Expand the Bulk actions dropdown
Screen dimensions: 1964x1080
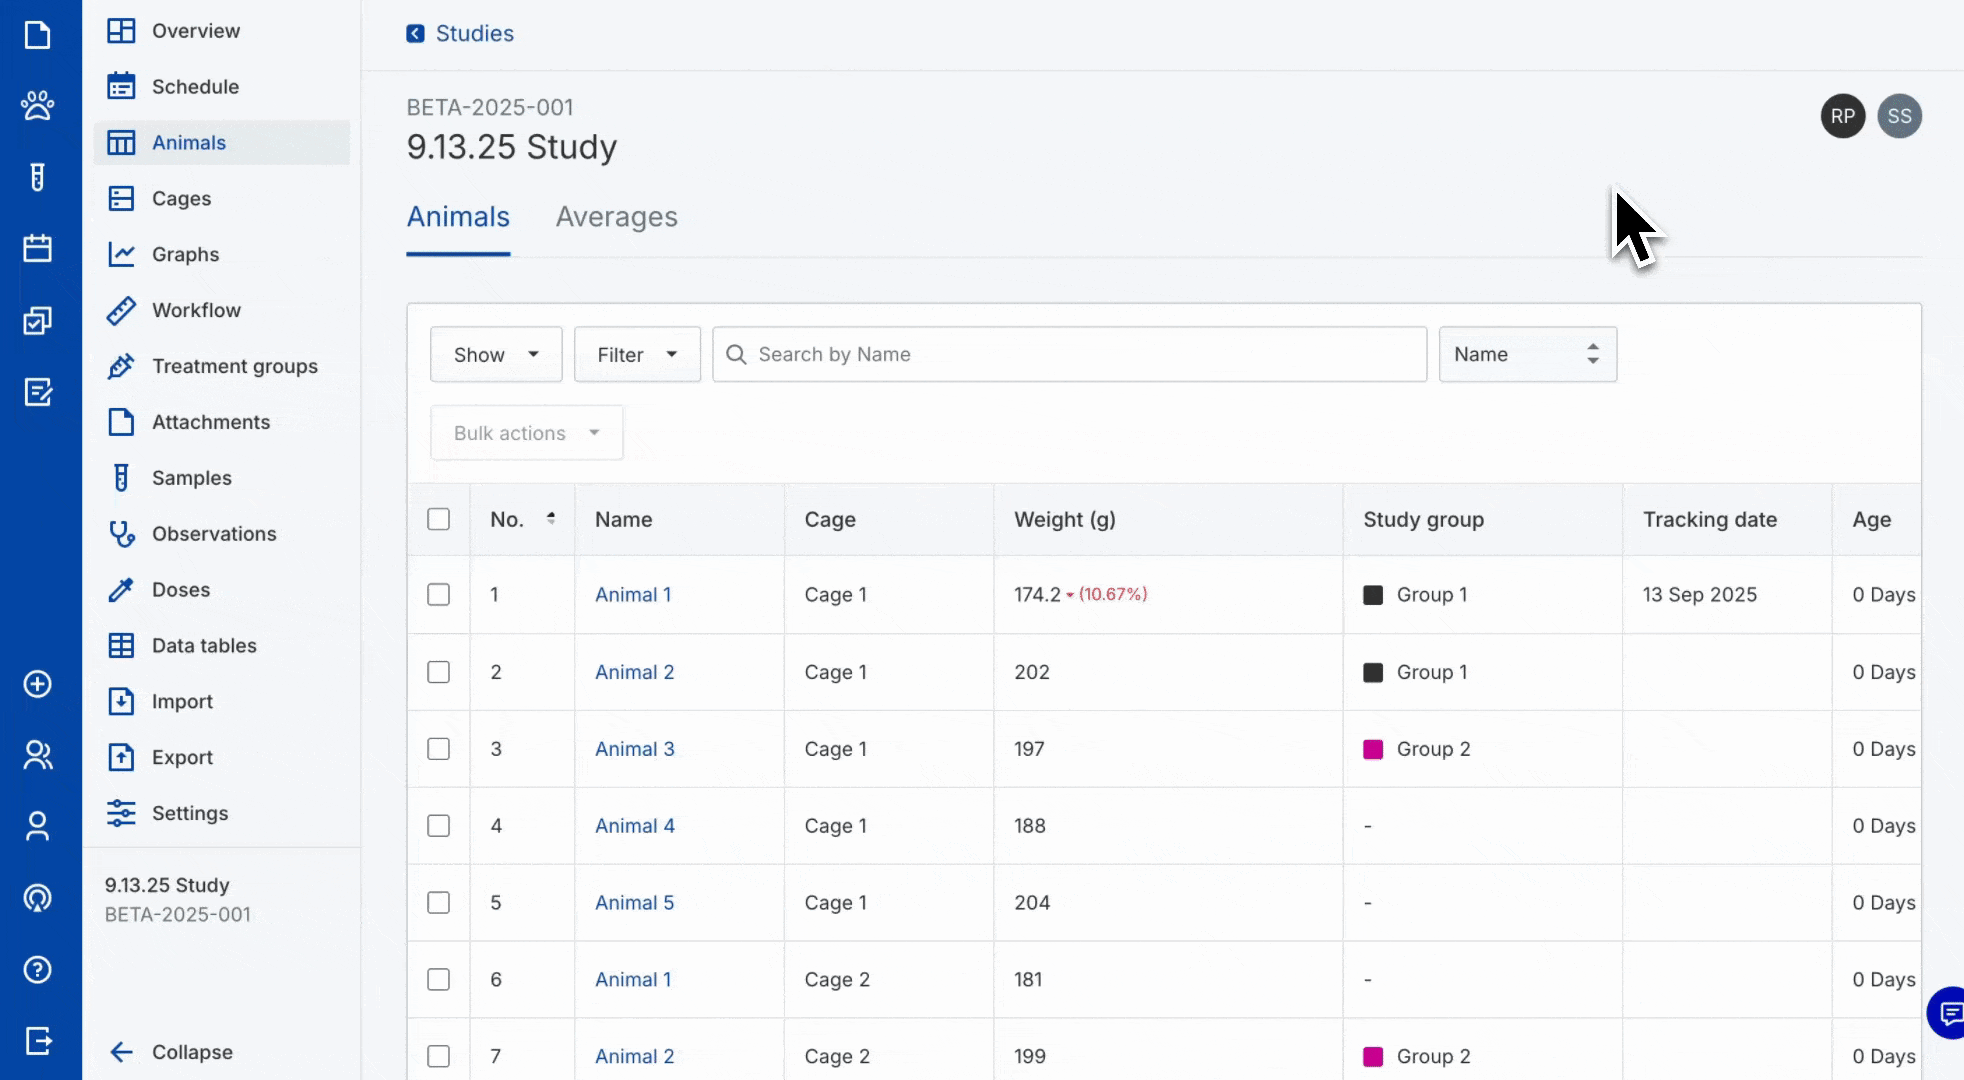(526, 432)
